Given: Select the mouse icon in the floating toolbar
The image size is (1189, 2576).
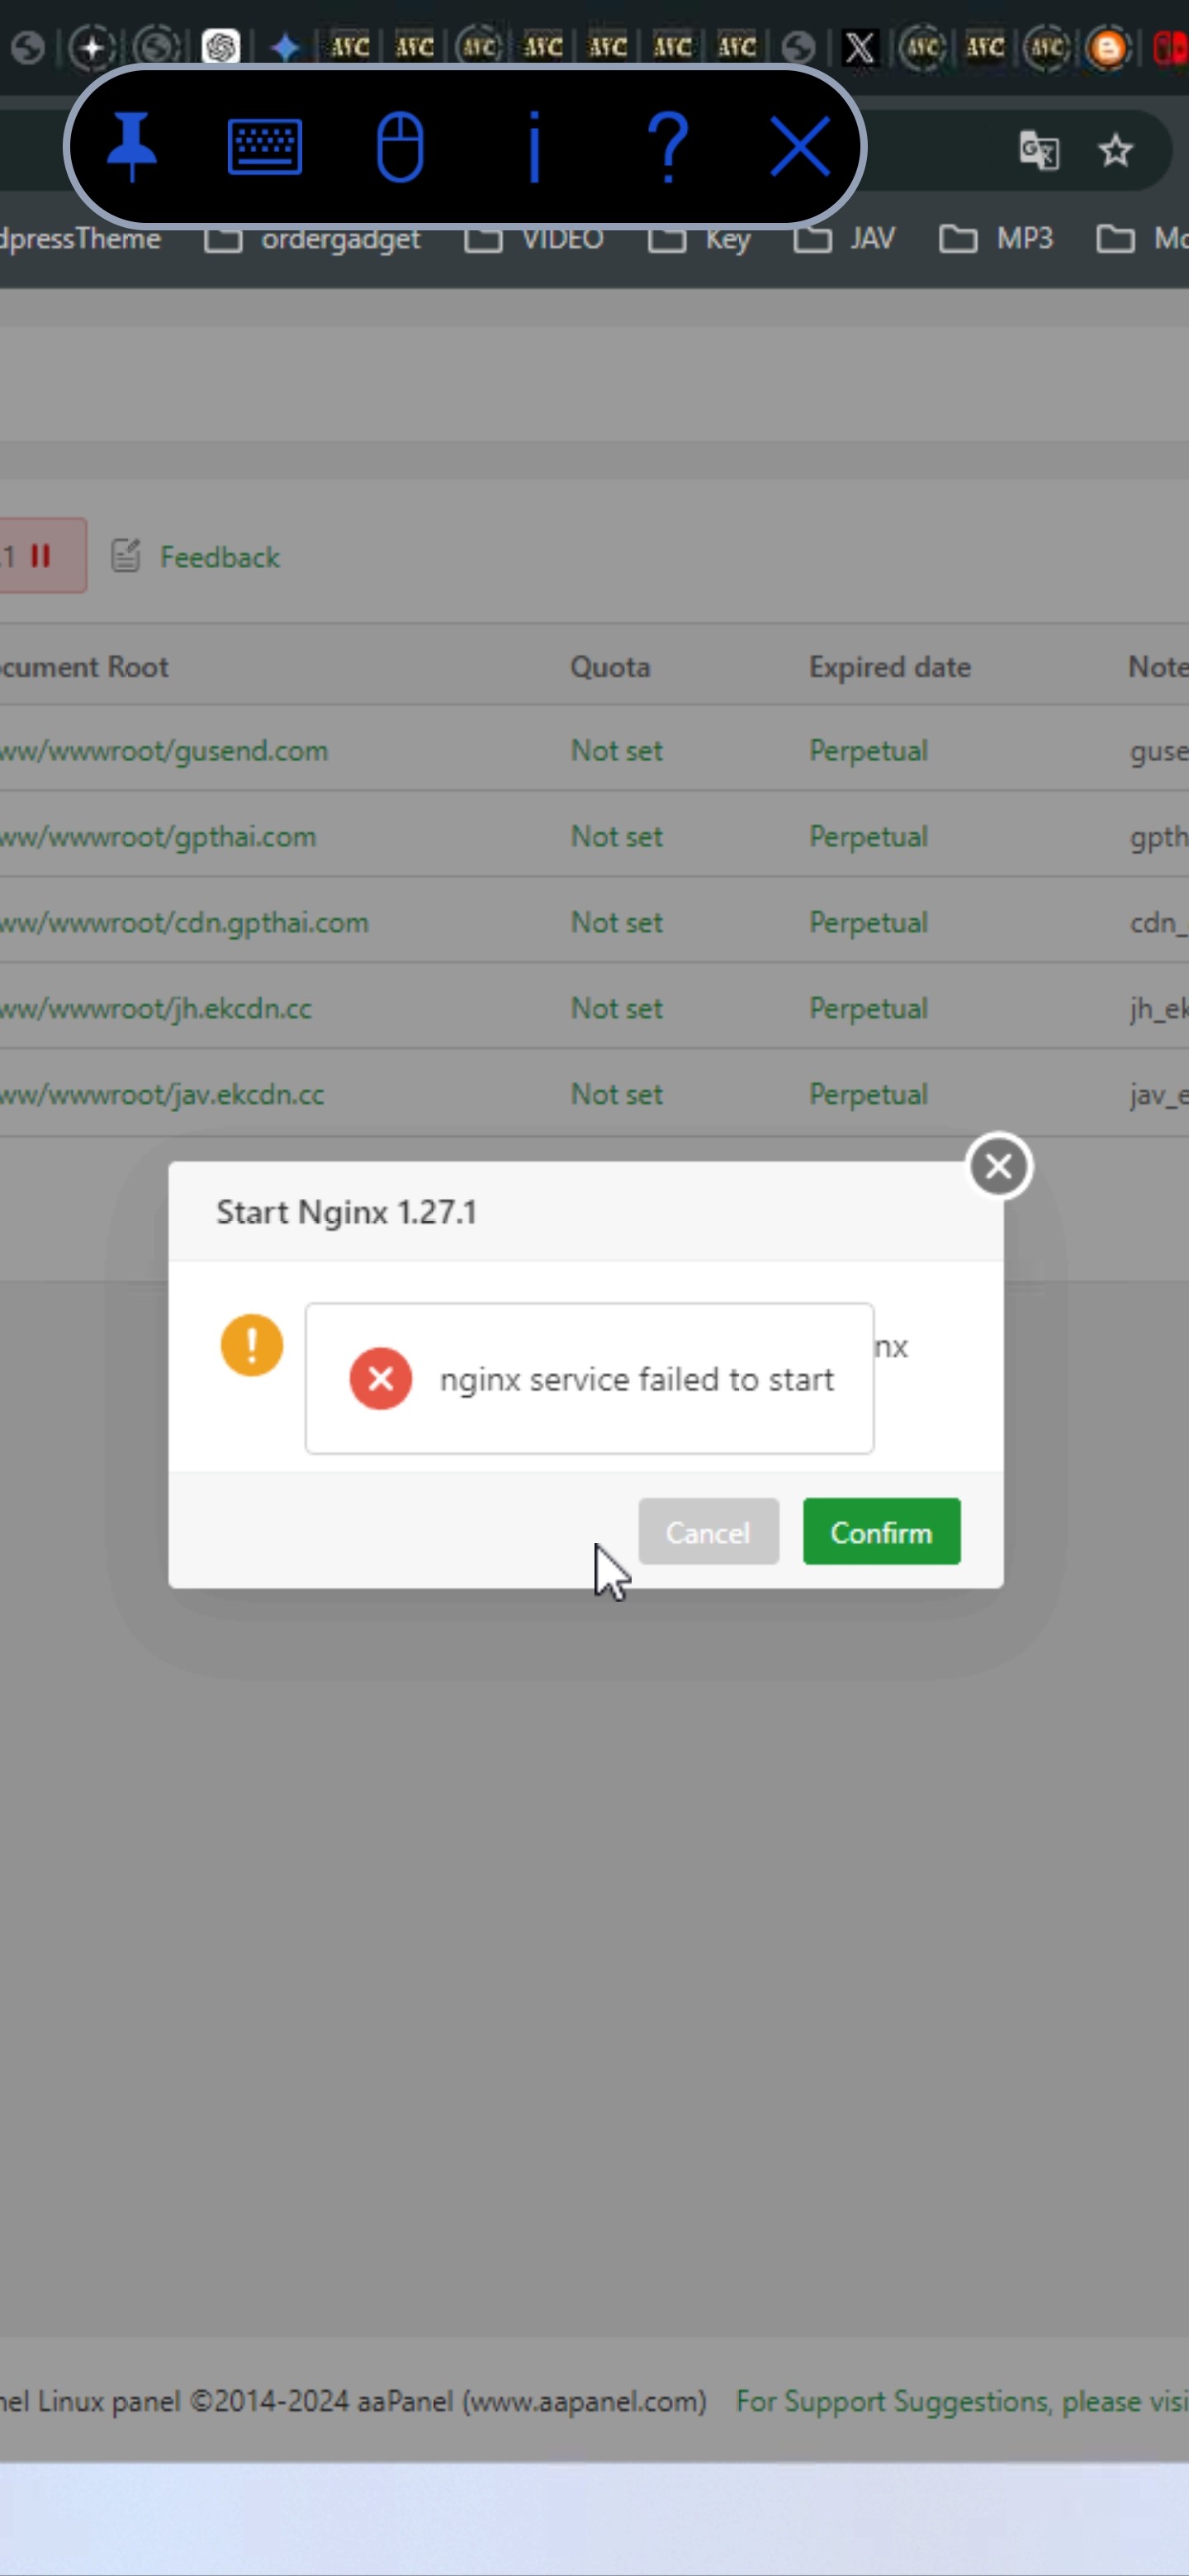Looking at the screenshot, I should pyautogui.click(x=400, y=147).
